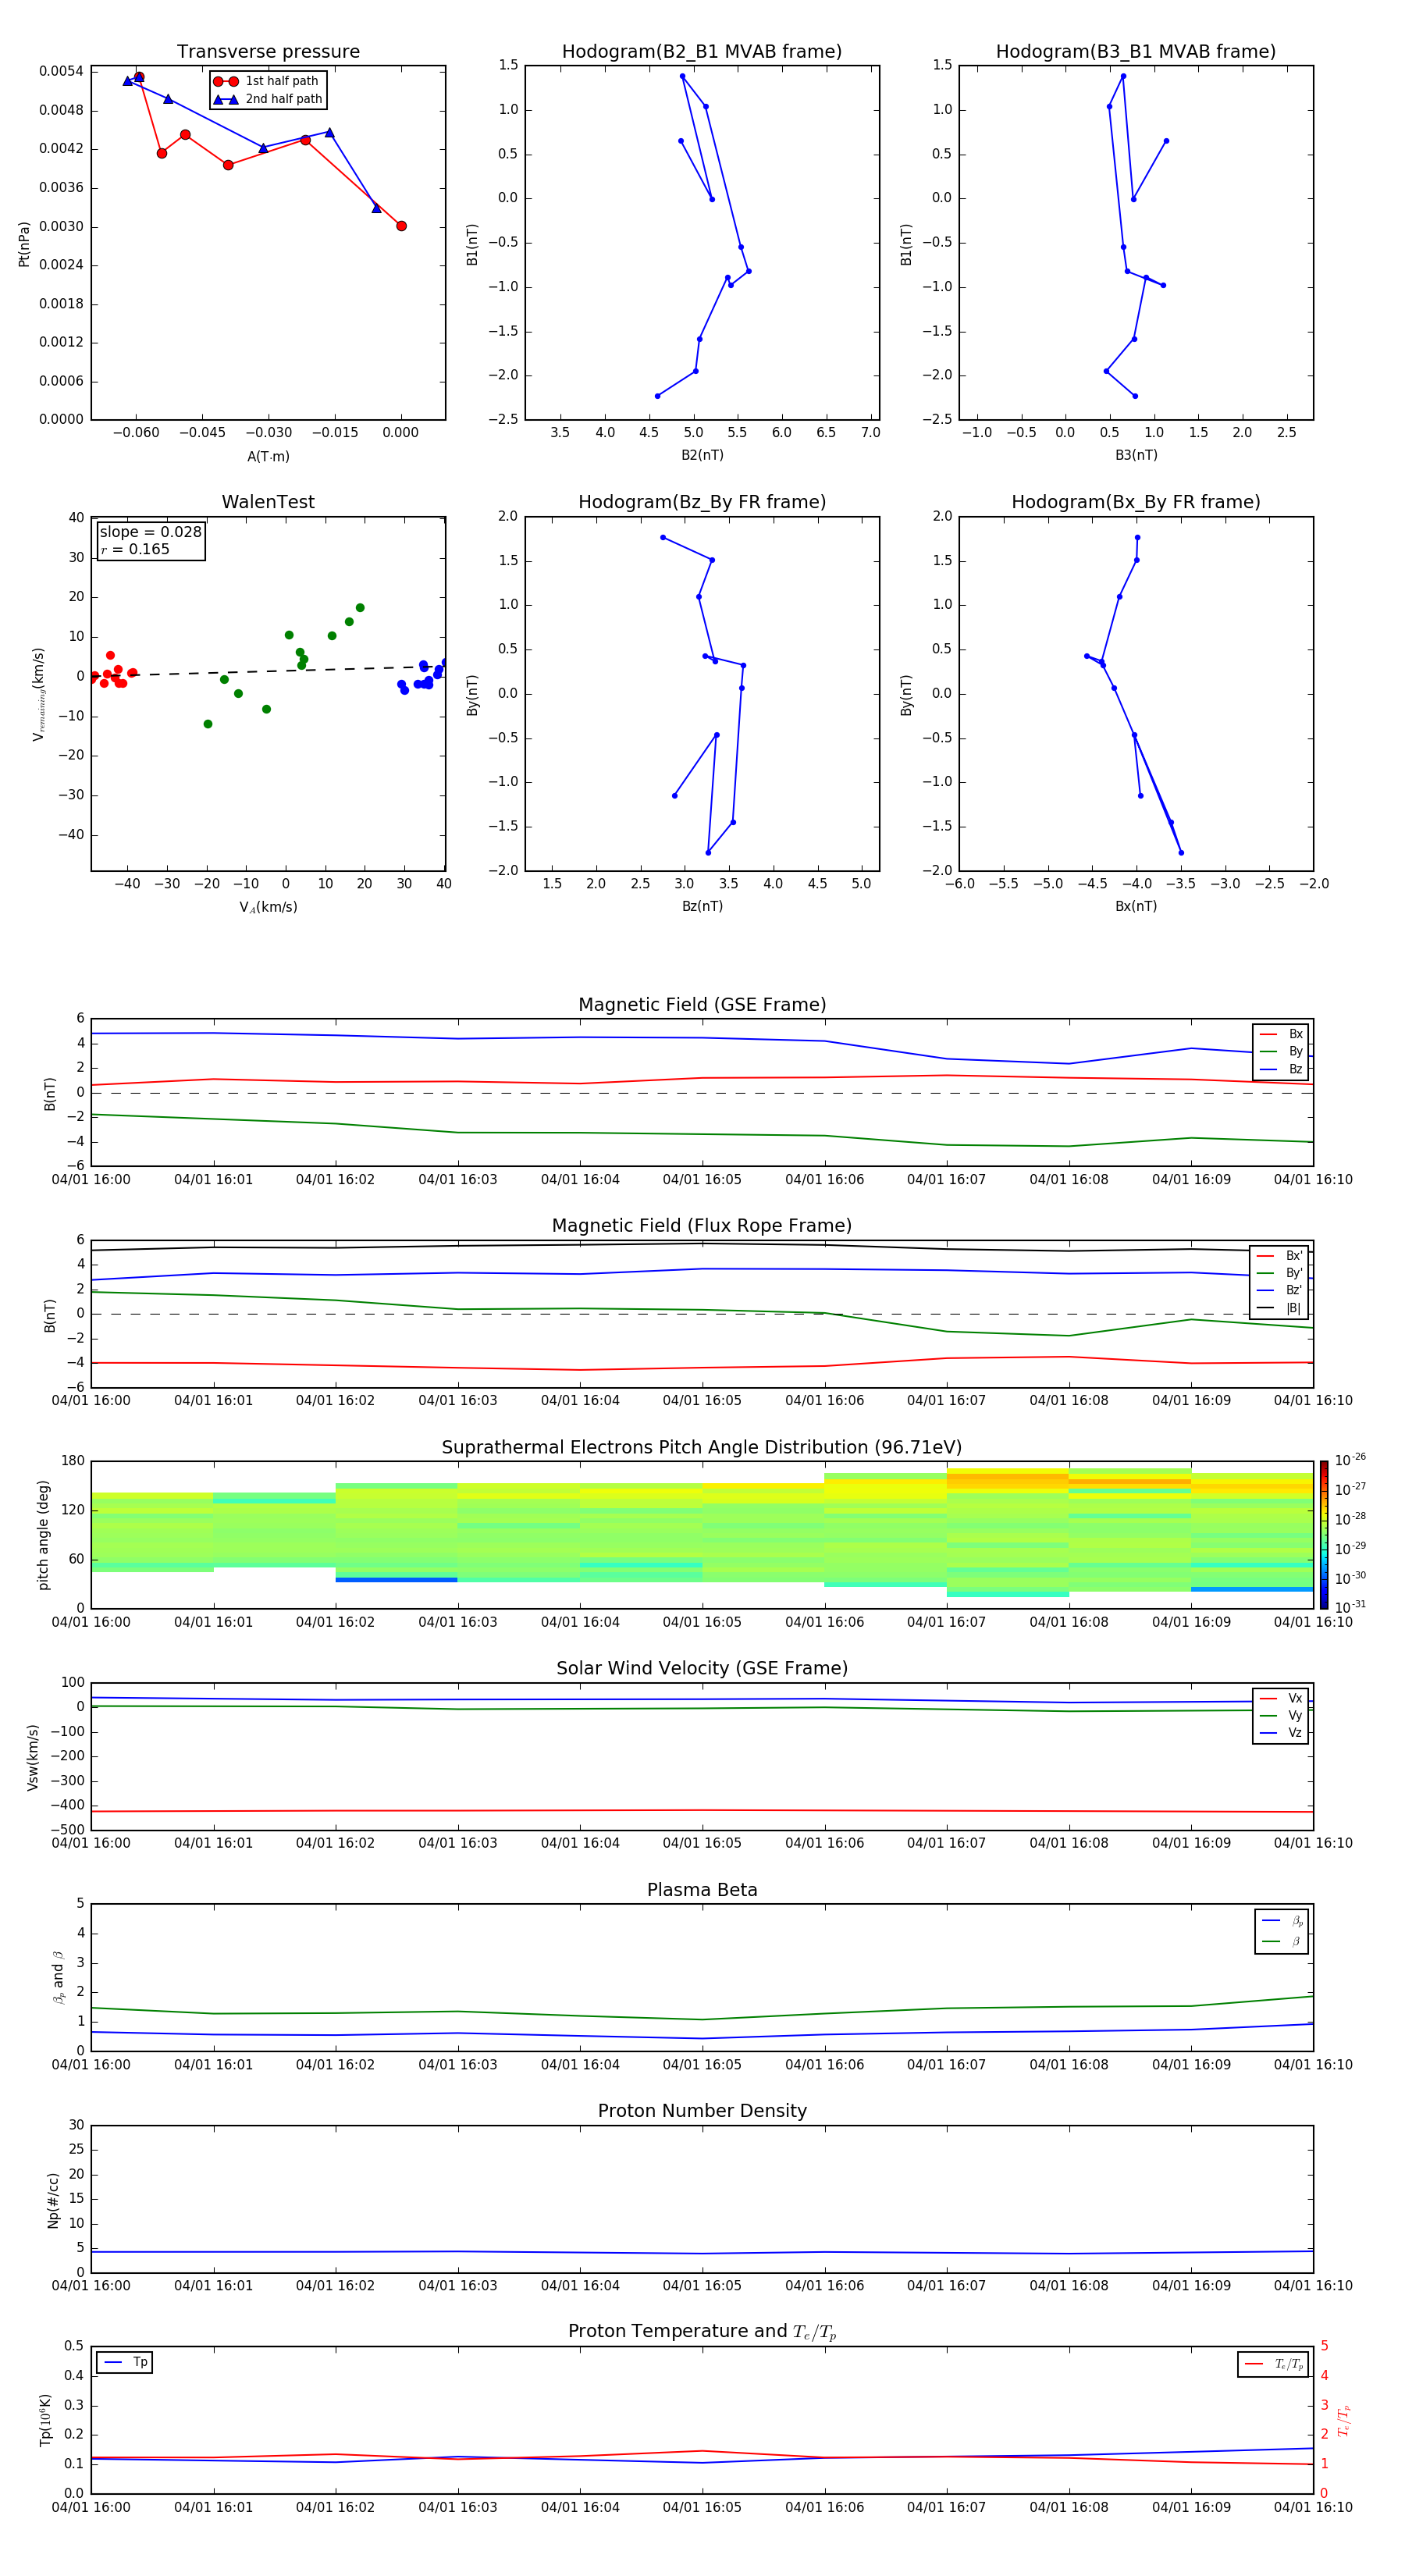Click the 'Magnetic Field (GSE Frame)' title
1405x2576 pixels.
[702, 1005]
